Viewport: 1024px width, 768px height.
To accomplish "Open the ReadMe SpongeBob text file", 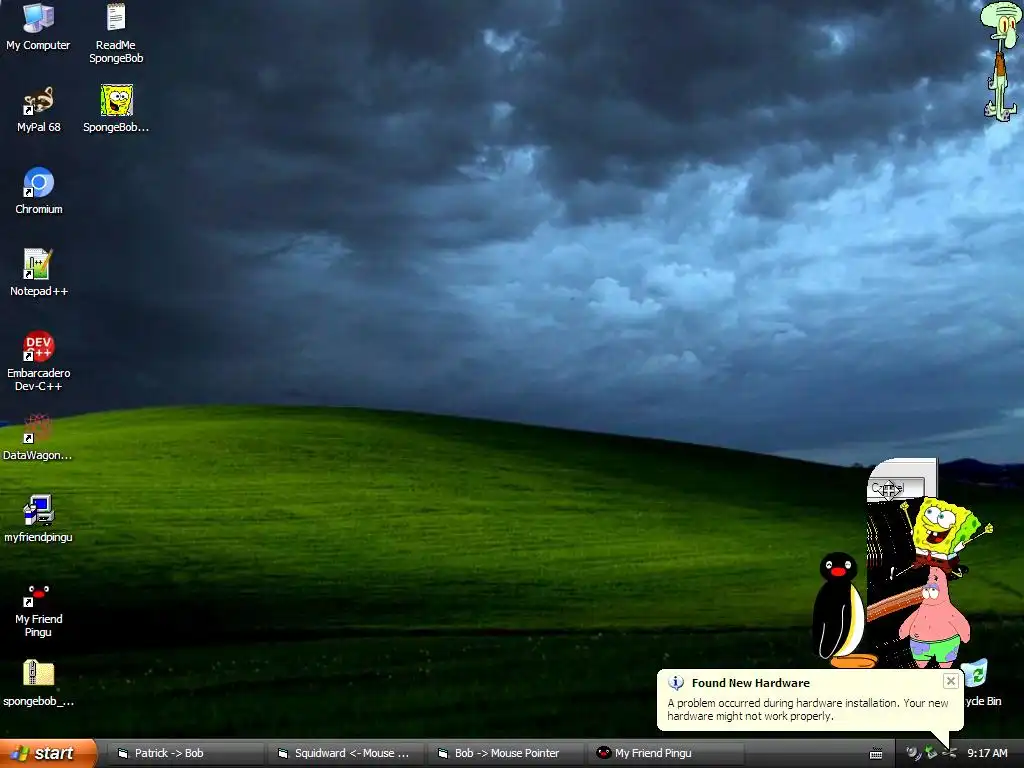I will pos(116,33).
